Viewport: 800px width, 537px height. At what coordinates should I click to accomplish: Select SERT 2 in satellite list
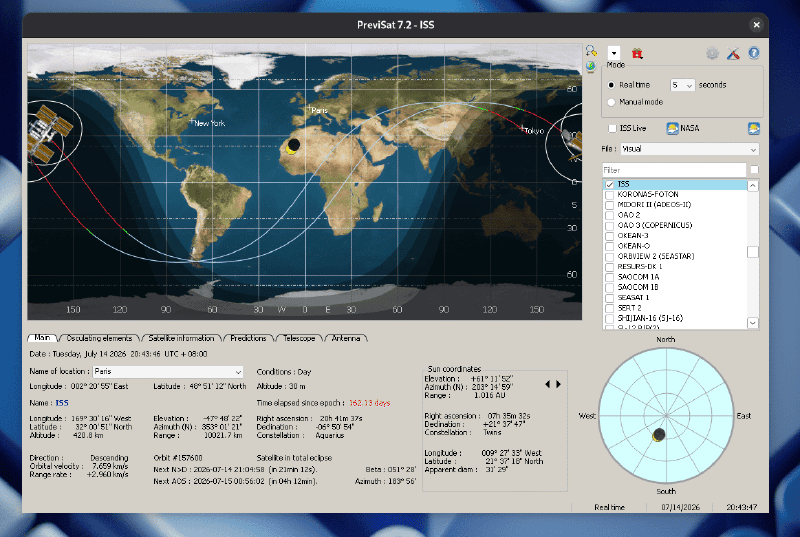click(629, 308)
